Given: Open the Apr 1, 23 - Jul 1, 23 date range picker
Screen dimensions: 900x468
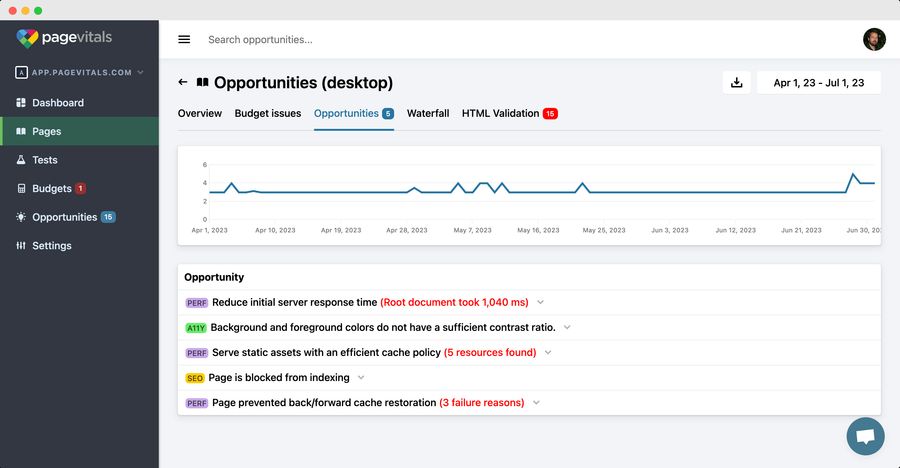Looking at the screenshot, I should (x=818, y=83).
